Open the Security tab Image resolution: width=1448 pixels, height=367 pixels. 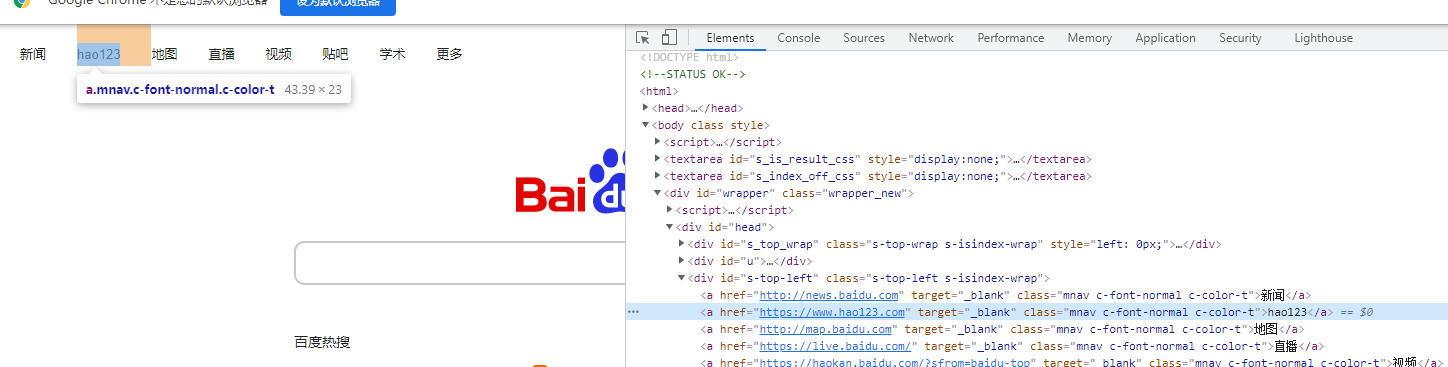(x=1240, y=38)
